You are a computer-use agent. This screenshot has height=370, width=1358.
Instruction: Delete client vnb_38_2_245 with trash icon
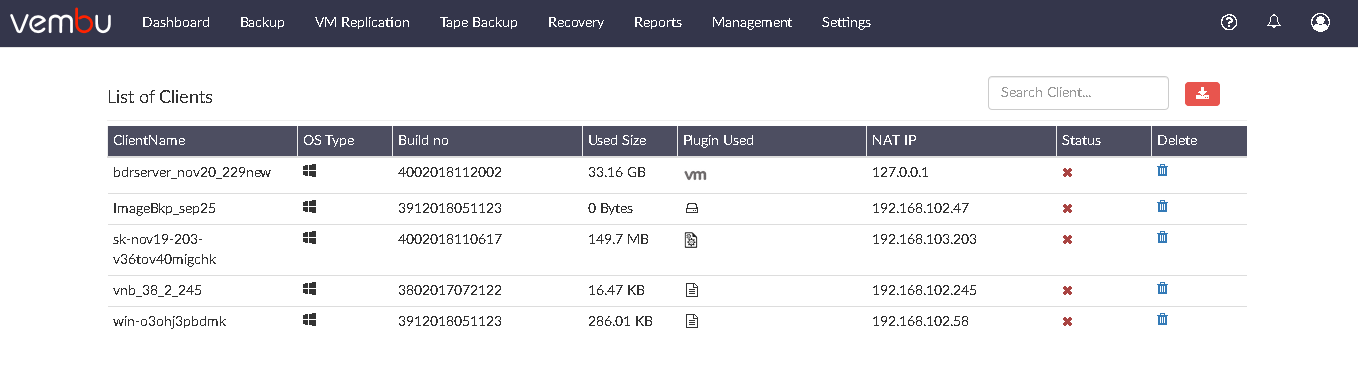click(1162, 289)
